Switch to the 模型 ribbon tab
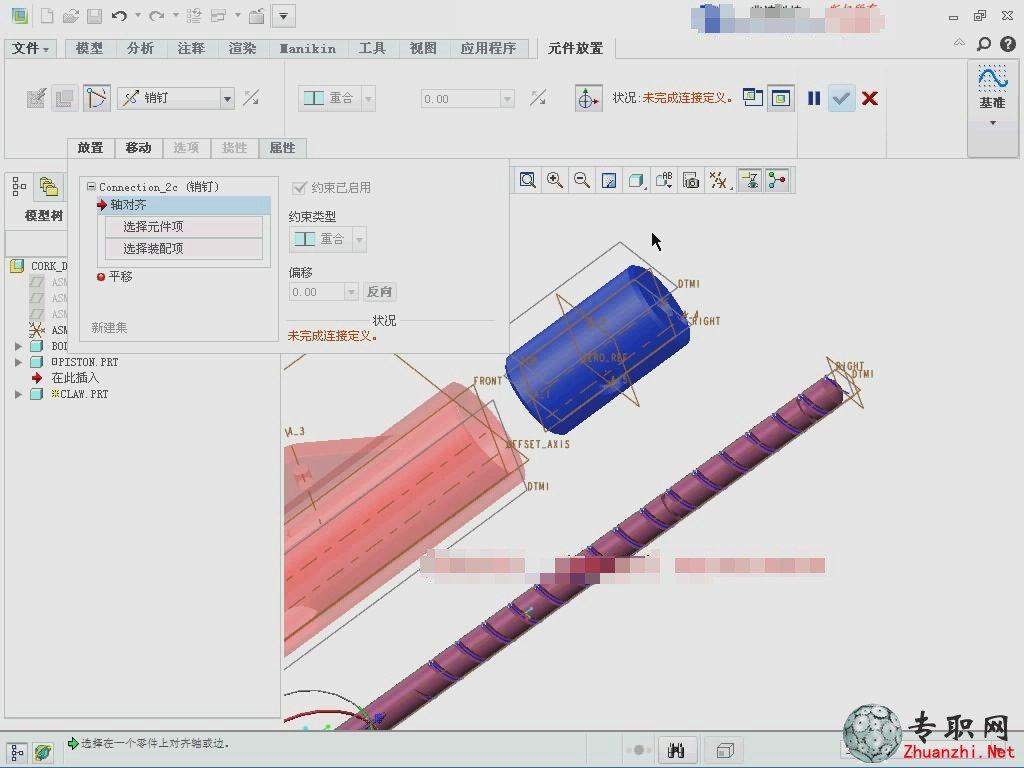 (x=89, y=48)
